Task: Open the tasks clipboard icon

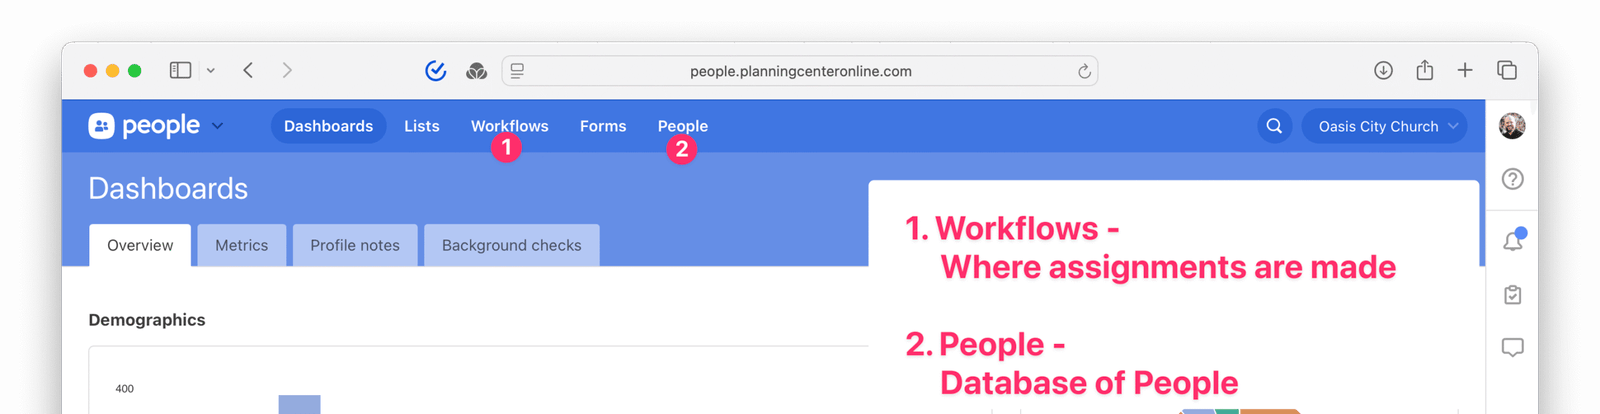Action: pos(1512,295)
